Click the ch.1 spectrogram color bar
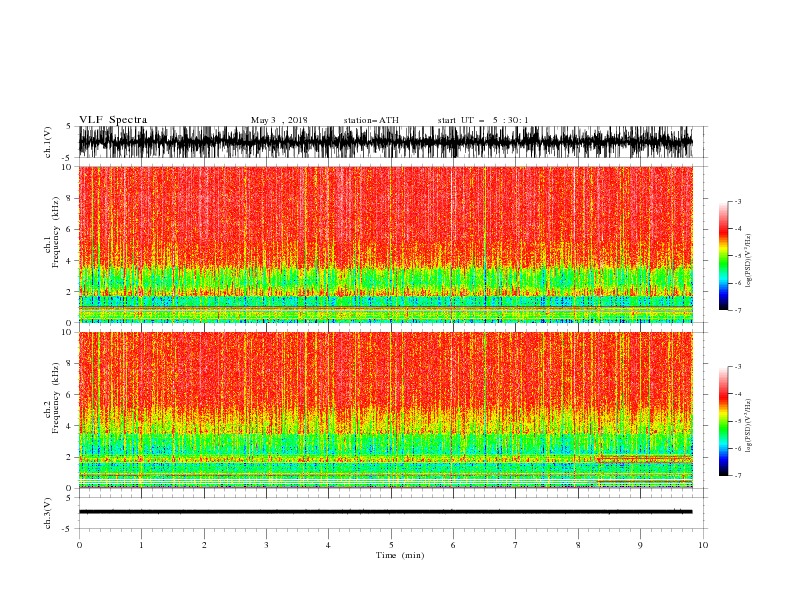Image resolution: width=792 pixels, height=612 pixels. tap(723, 256)
